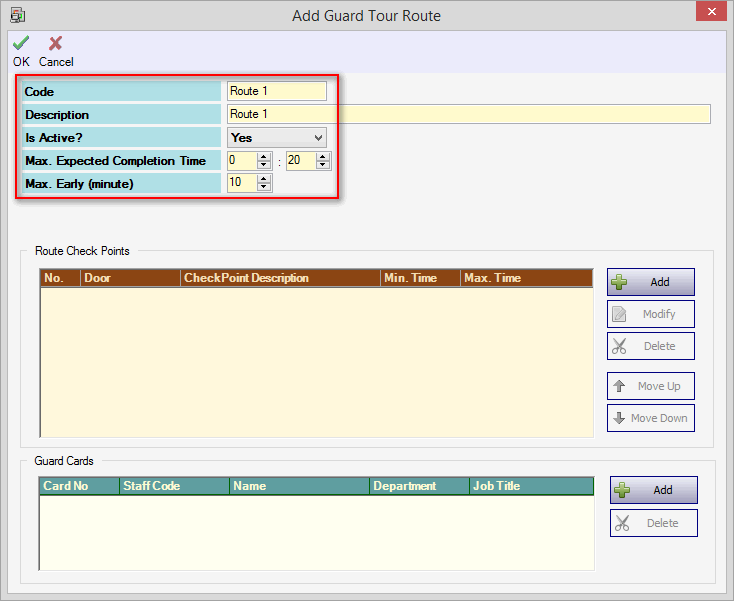This screenshot has height=601, width=734.
Task: Click the Staff Code column header
Action: (x=174, y=486)
